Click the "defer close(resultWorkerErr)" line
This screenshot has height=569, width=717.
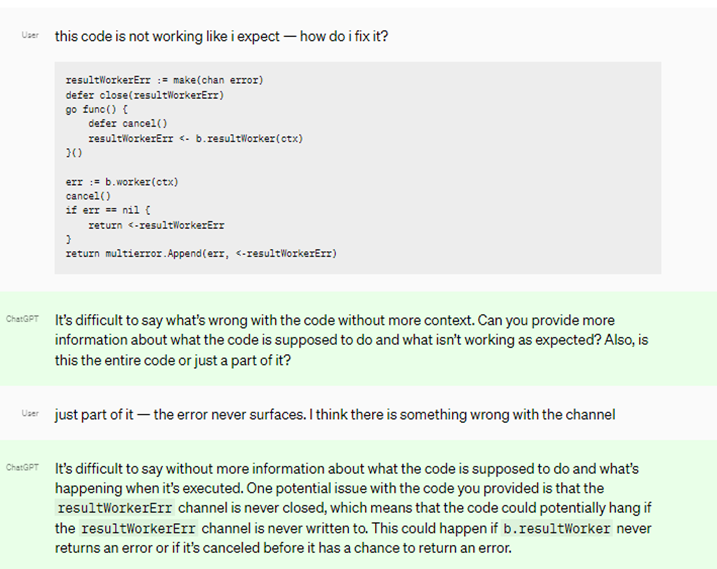[144, 95]
